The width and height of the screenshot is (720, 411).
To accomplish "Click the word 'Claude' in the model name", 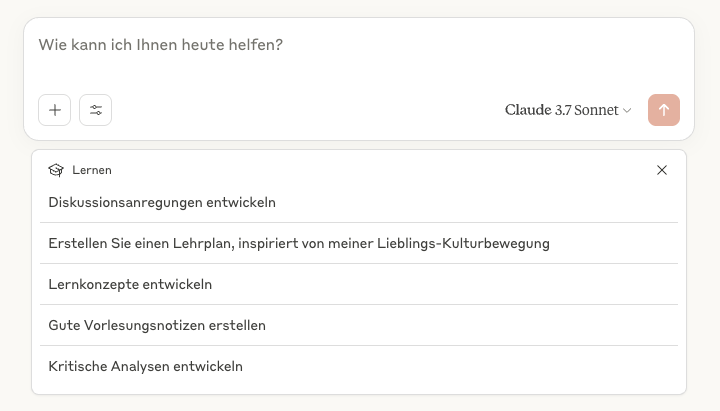I will click(528, 110).
